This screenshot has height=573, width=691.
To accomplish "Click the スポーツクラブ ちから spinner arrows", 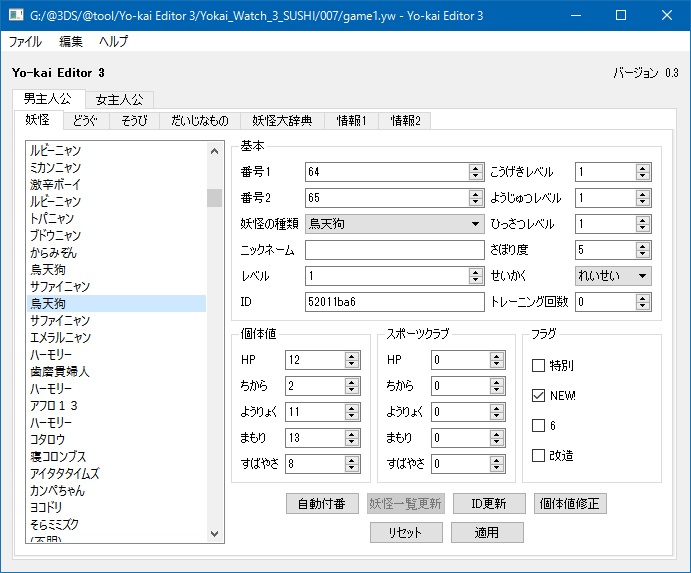I will point(497,386).
